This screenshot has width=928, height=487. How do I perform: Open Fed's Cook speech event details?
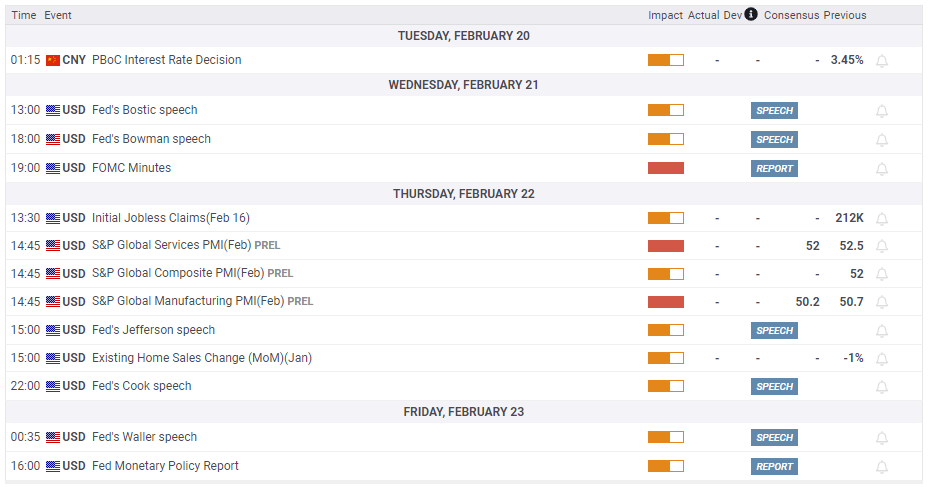click(141, 386)
